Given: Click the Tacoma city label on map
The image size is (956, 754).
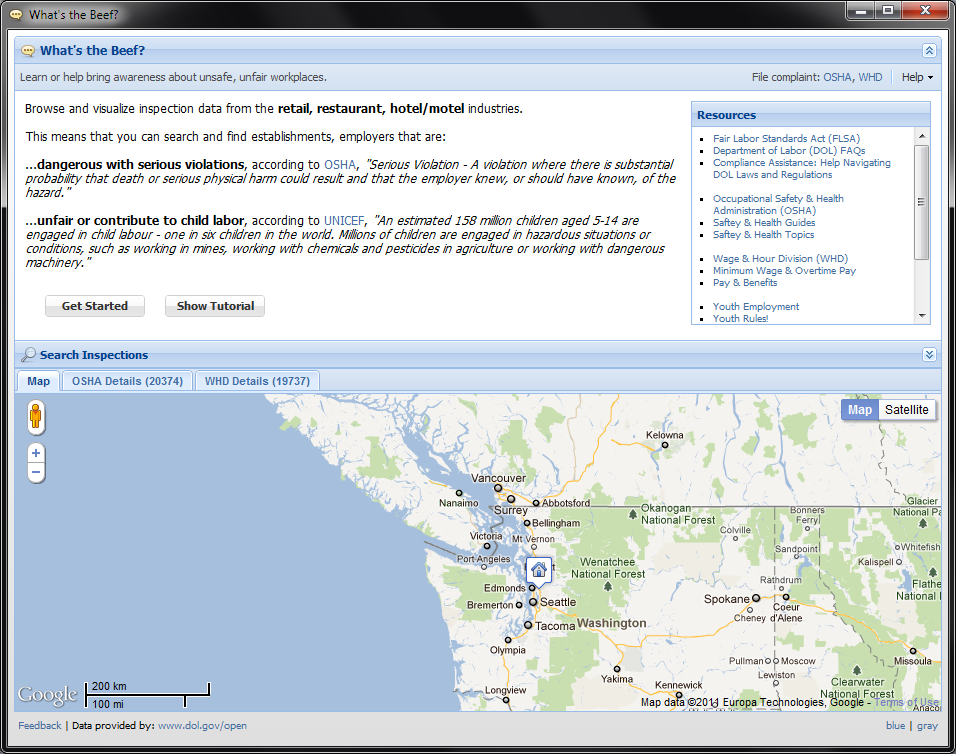Looking at the screenshot, I should pyautogui.click(x=555, y=626).
